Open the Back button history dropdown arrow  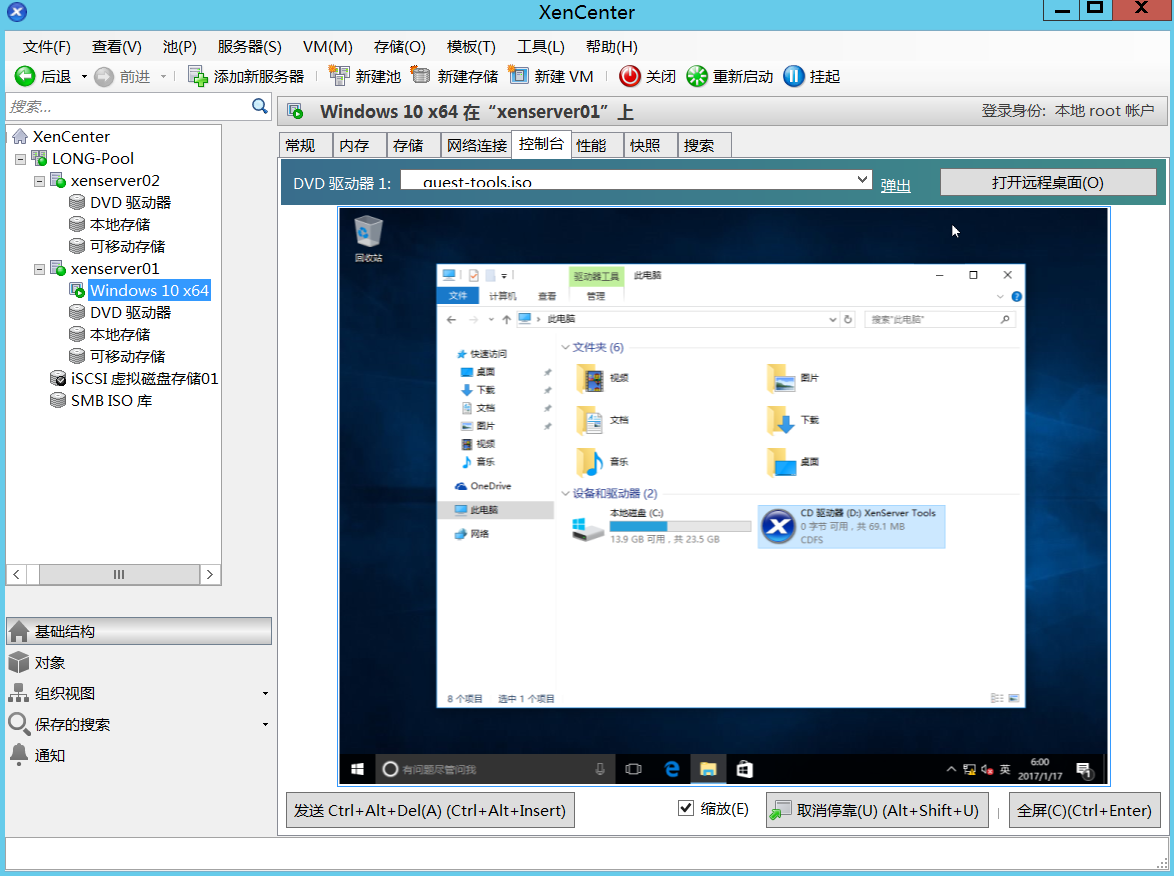[x=84, y=76]
